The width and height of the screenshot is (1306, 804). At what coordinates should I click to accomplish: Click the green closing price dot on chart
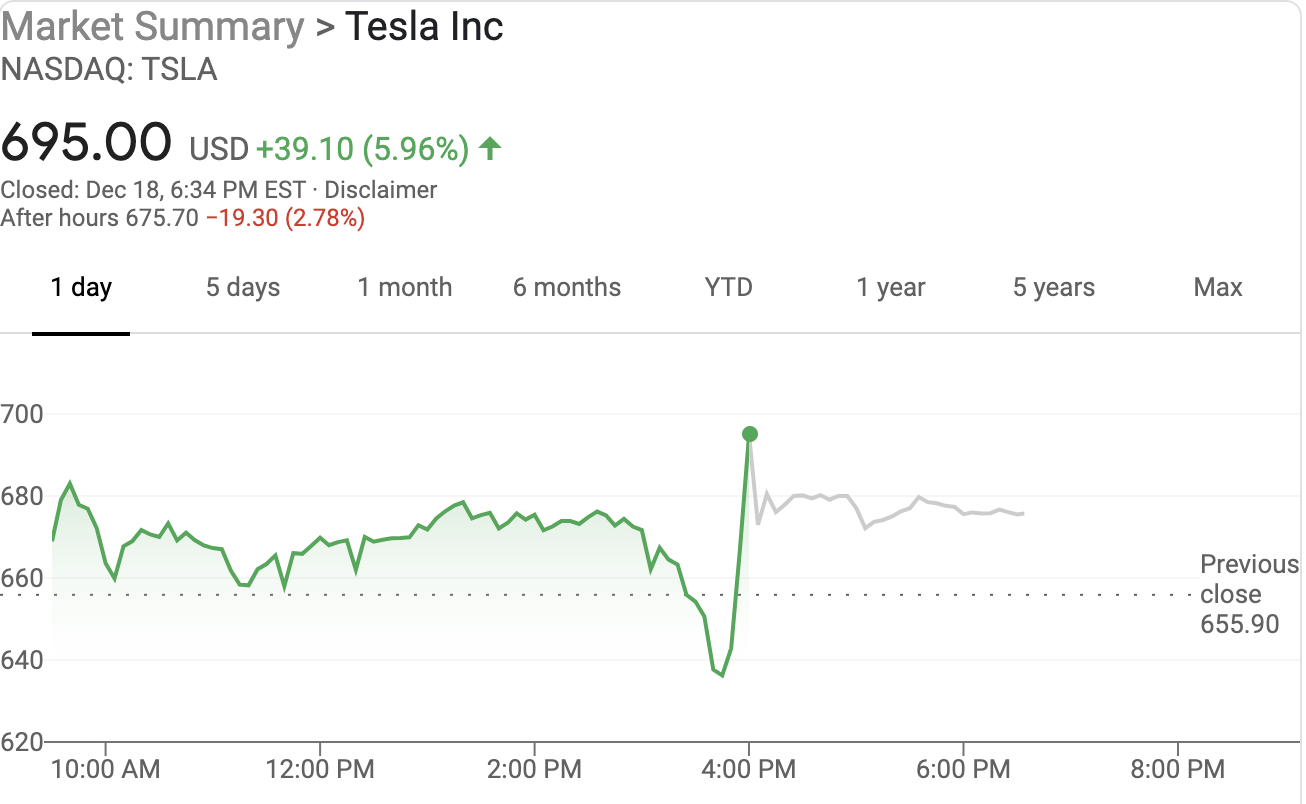pyautogui.click(x=750, y=434)
